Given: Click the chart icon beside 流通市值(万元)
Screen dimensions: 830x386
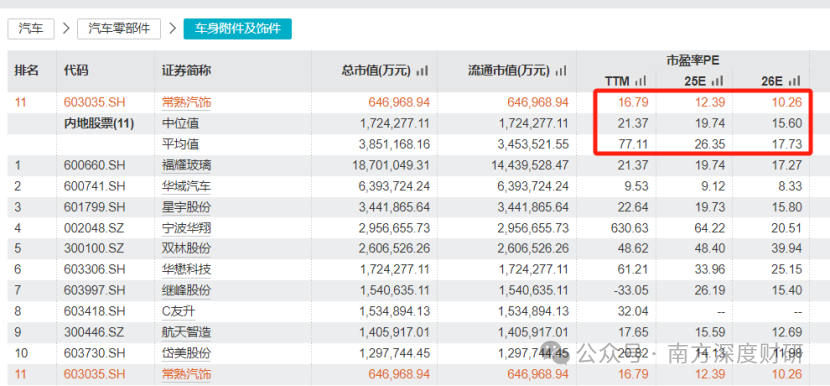Looking at the screenshot, I should pos(561,70).
